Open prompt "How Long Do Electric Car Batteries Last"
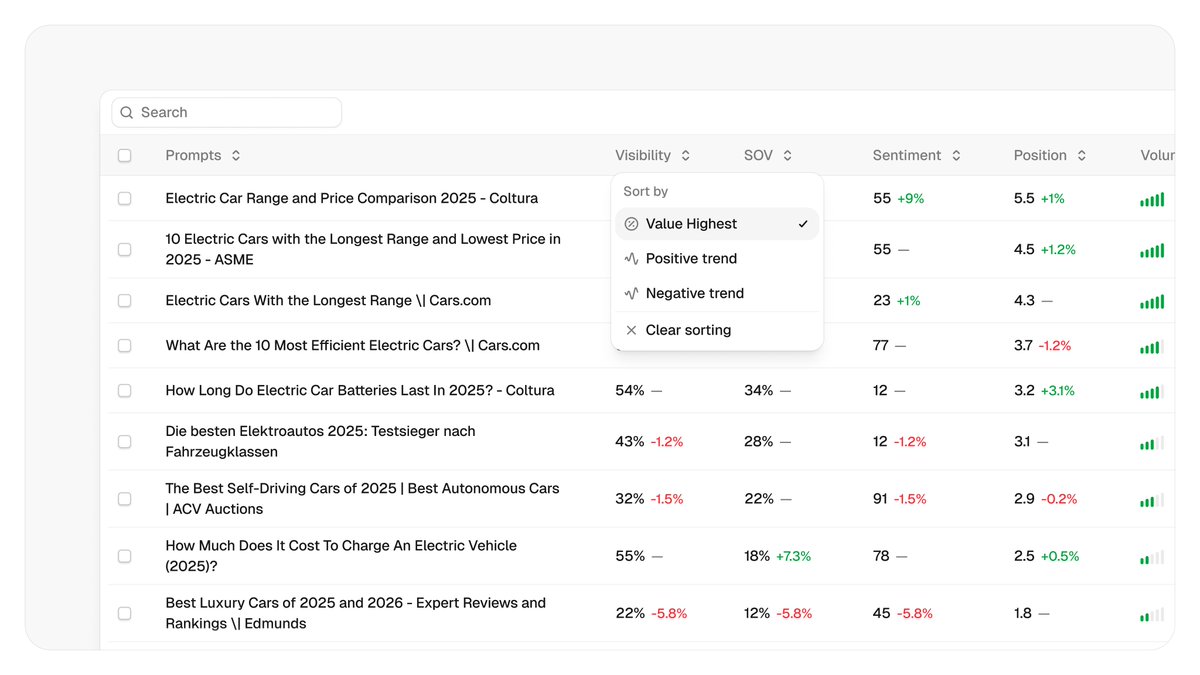Image resolution: width=1200 pixels, height=675 pixels. [x=360, y=390]
